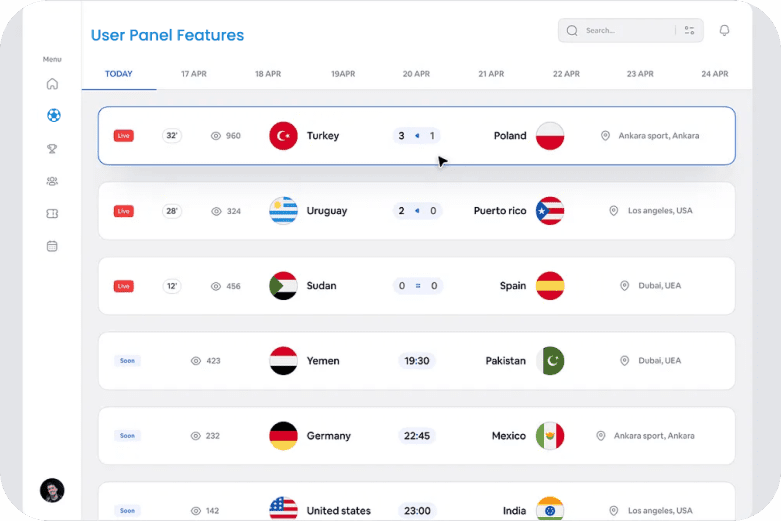Click the Germany flag icon
Viewport: 781px width, 521px height.
click(283, 436)
